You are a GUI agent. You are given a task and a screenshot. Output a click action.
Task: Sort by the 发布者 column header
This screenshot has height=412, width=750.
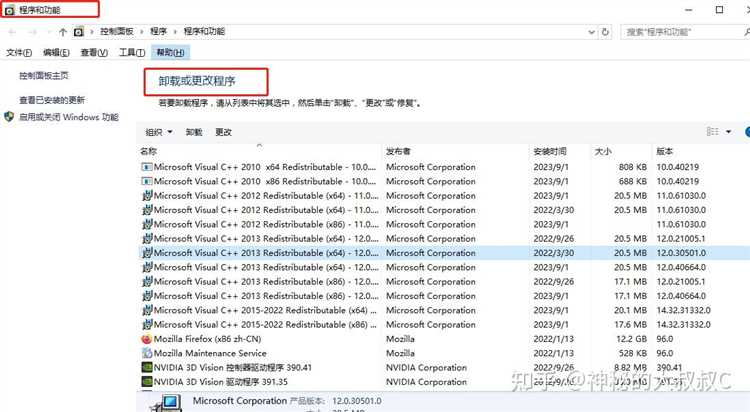coord(455,151)
